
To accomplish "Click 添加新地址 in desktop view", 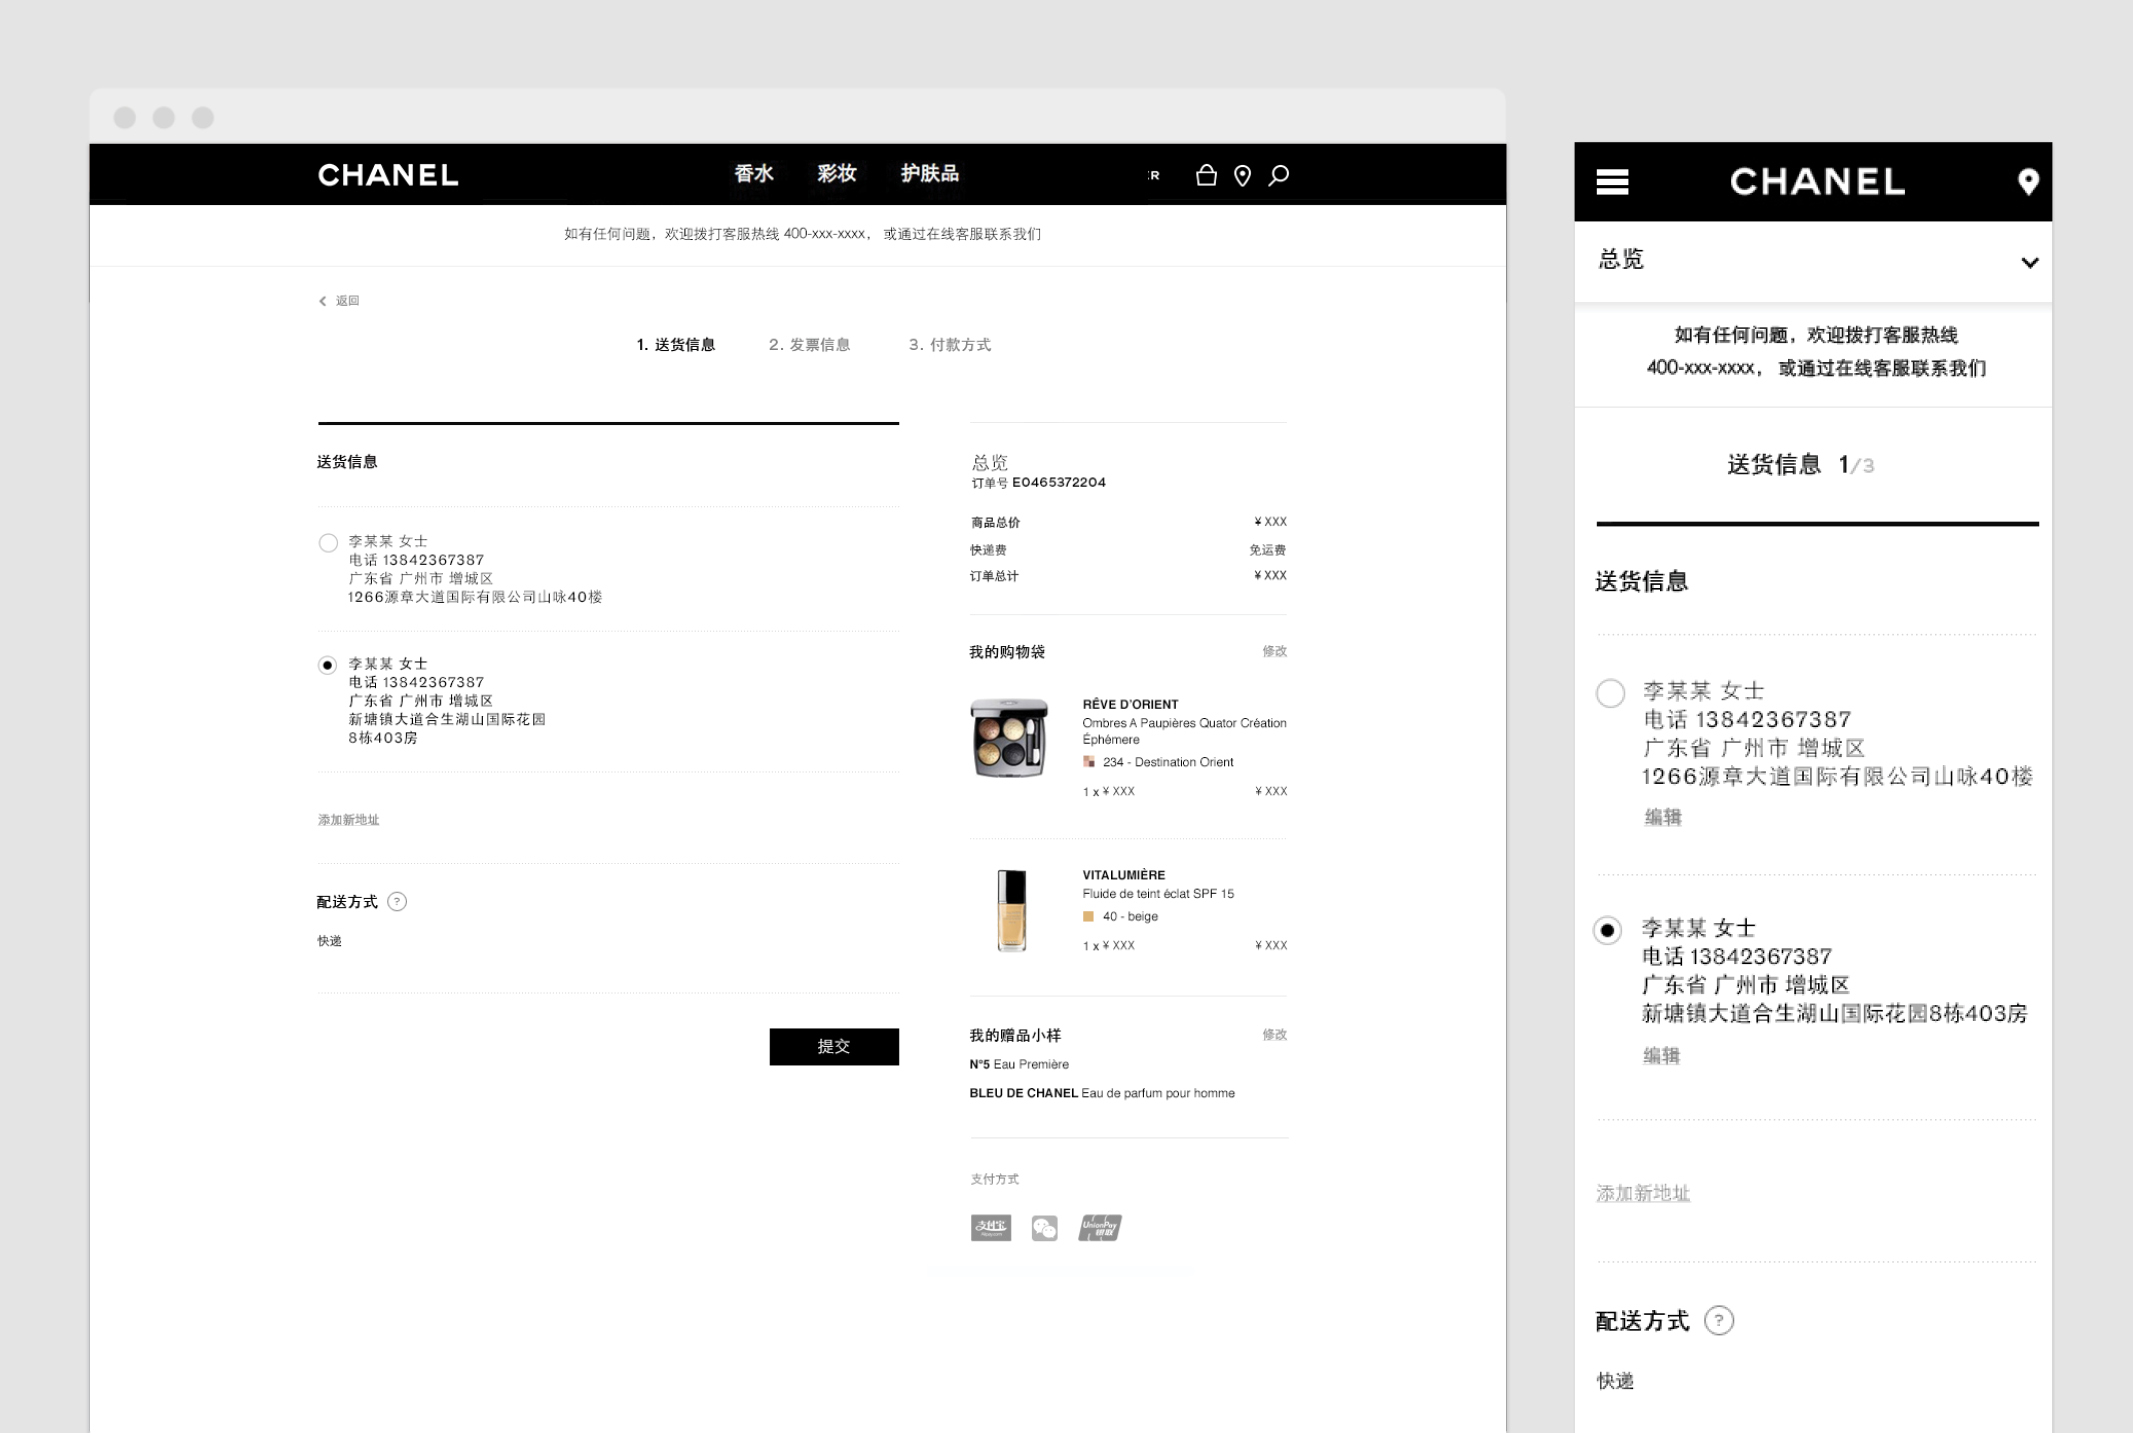I will (348, 820).
